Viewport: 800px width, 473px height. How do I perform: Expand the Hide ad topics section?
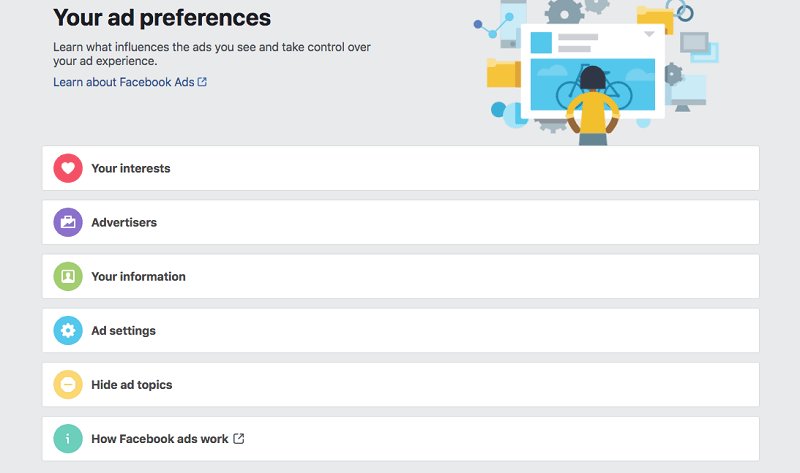pos(401,385)
